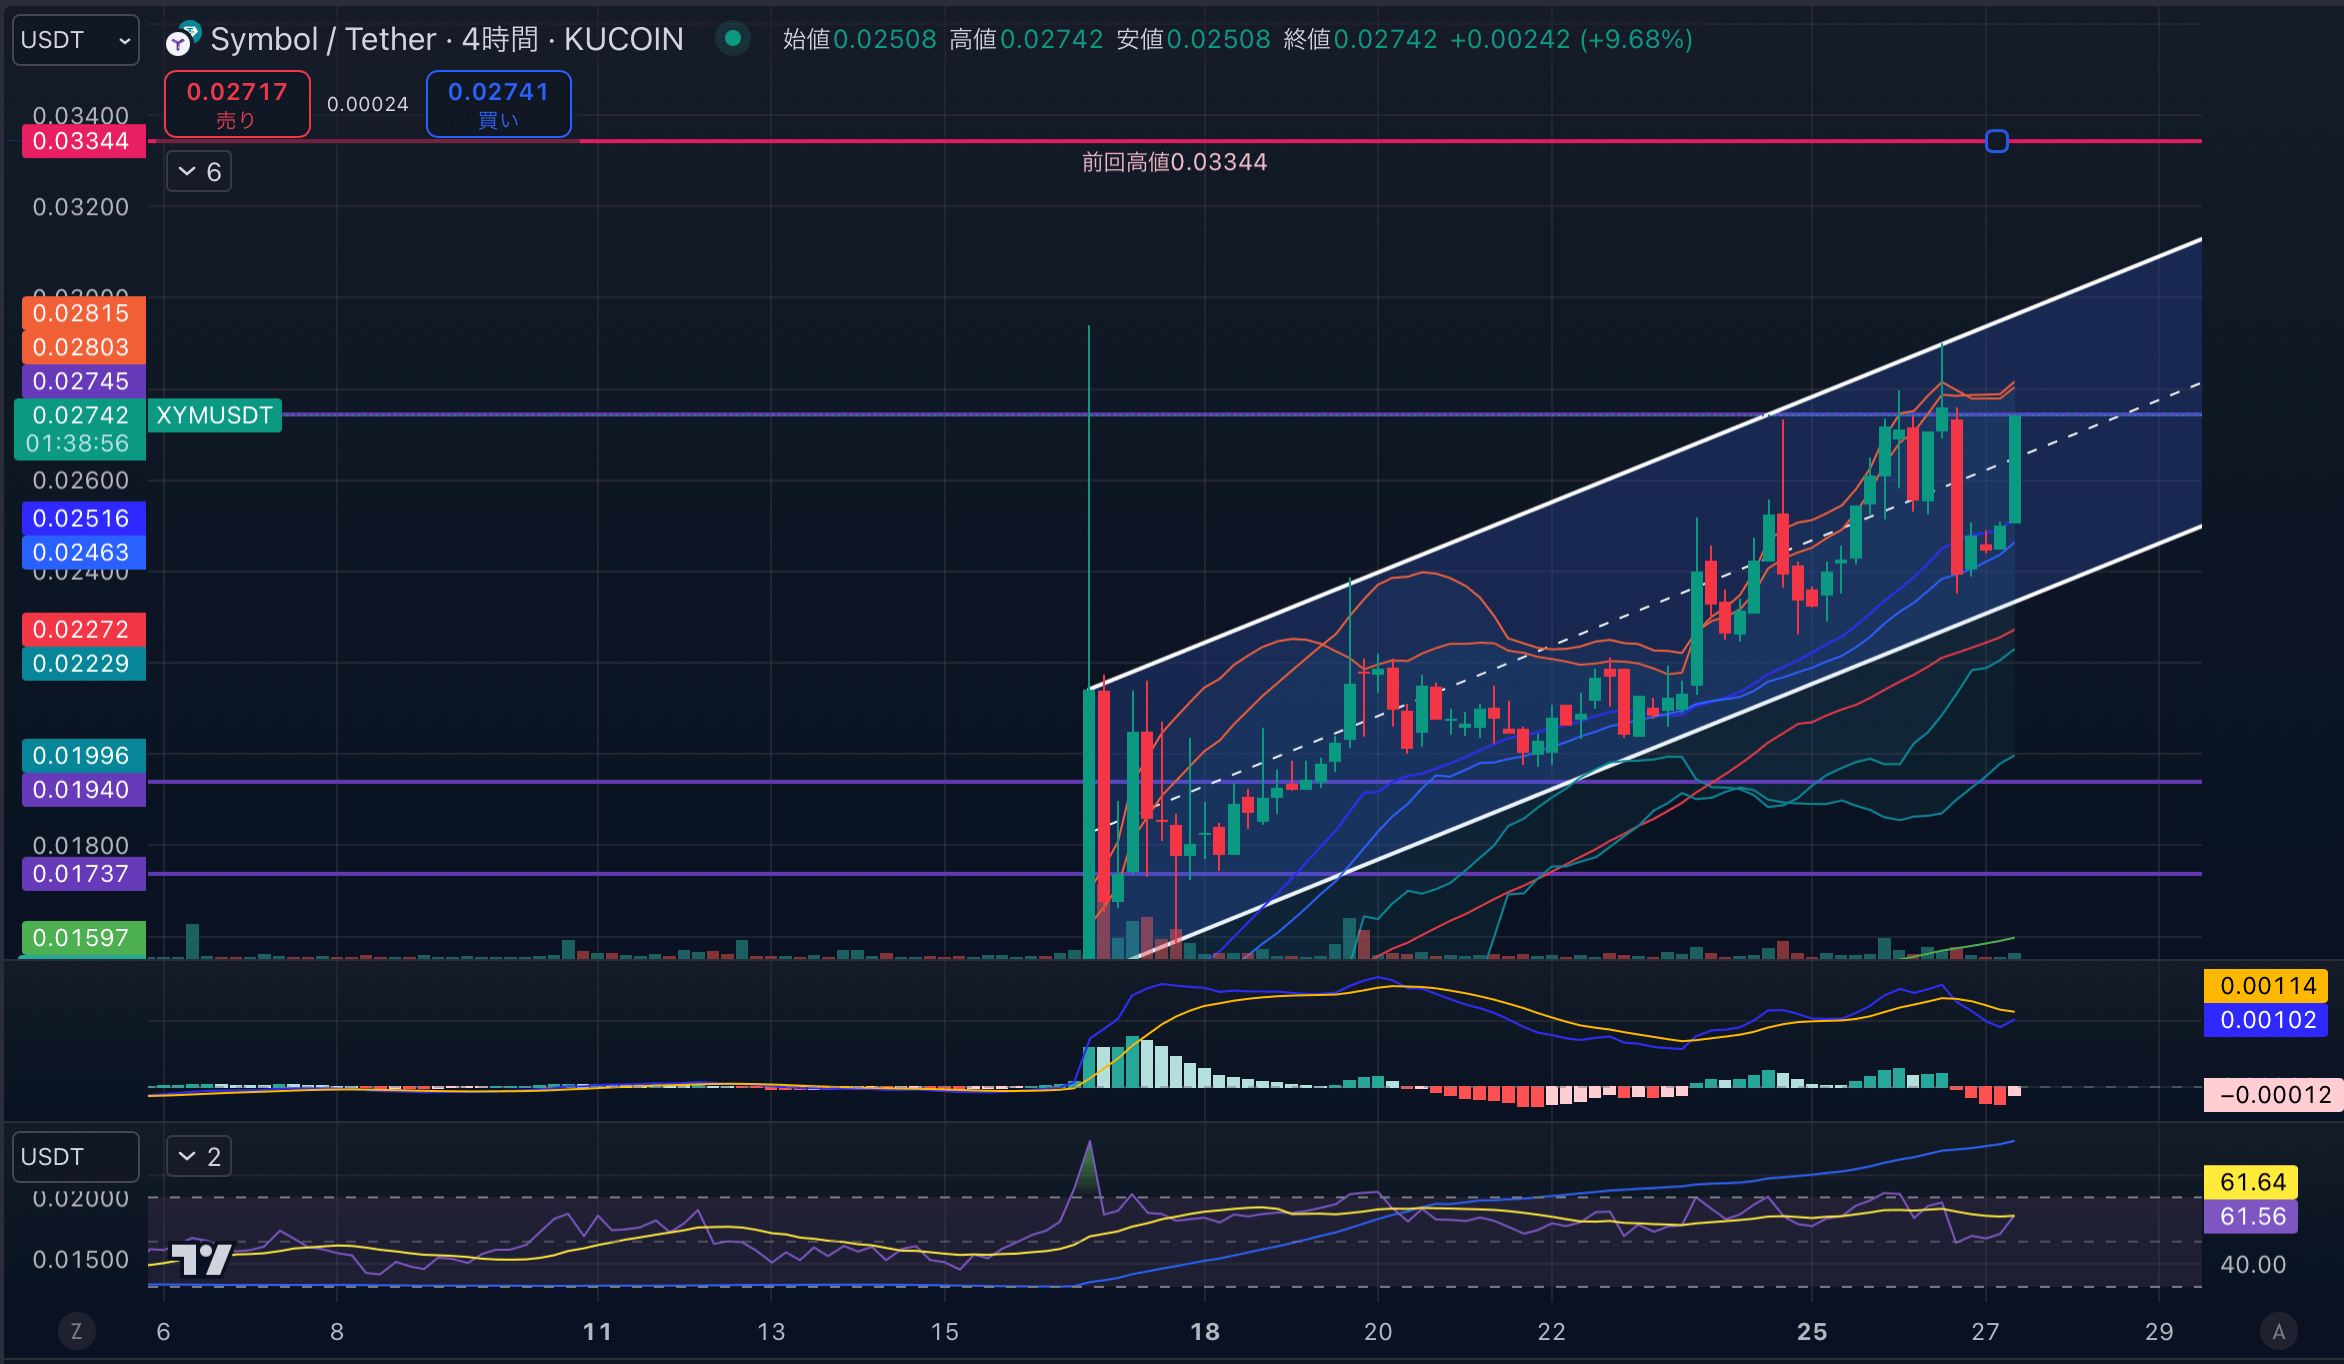Click date 18 on the time axis
The image size is (2344, 1364).
1205,1331
